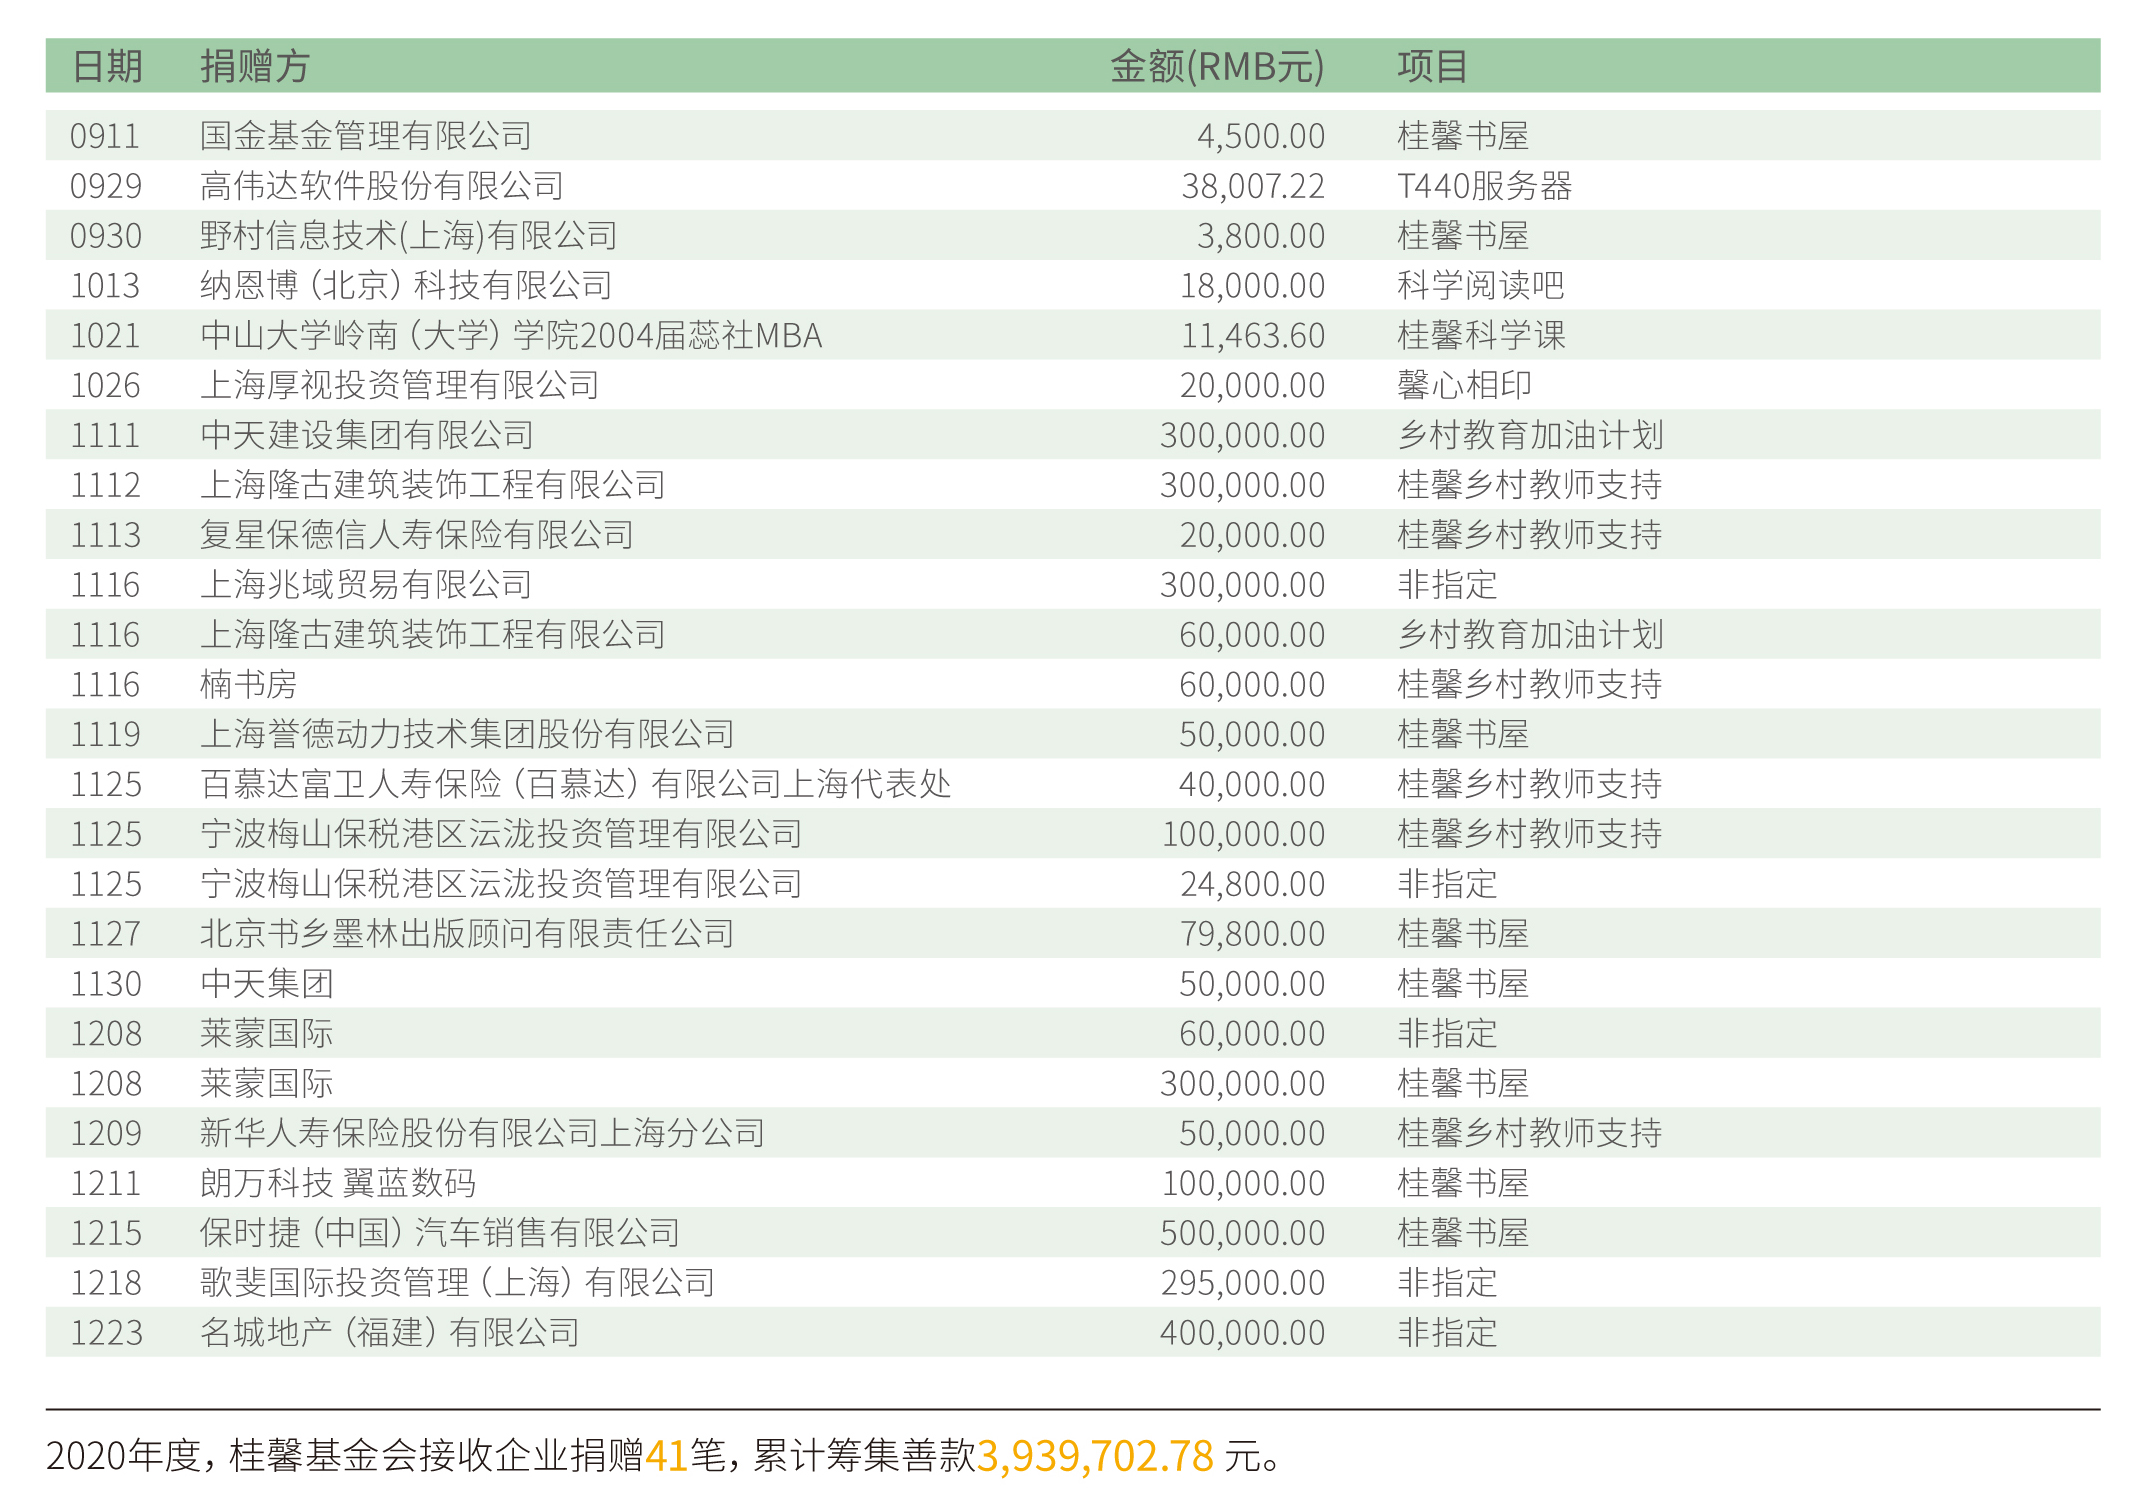2140x1500 pixels.
Task: Click date 1209
Action: click(x=105, y=1133)
